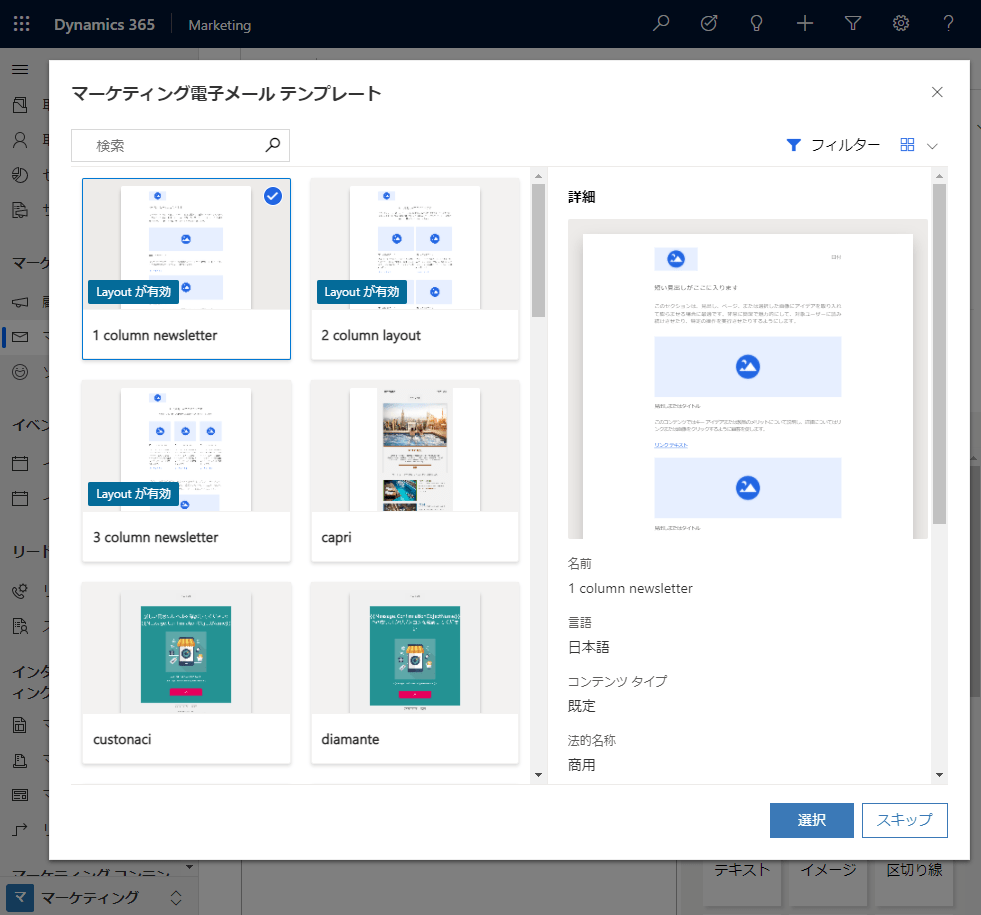Click the スキップ button
The height and width of the screenshot is (915, 981).
(x=904, y=820)
